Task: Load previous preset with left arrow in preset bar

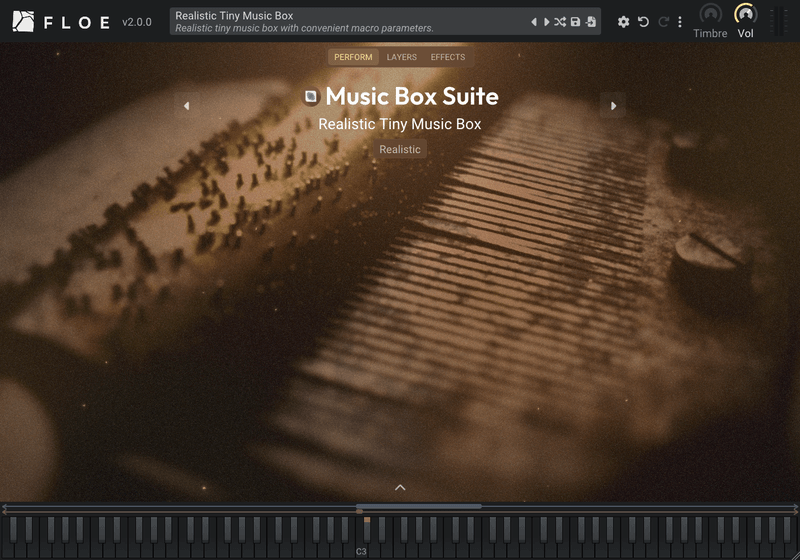Action: (x=534, y=22)
